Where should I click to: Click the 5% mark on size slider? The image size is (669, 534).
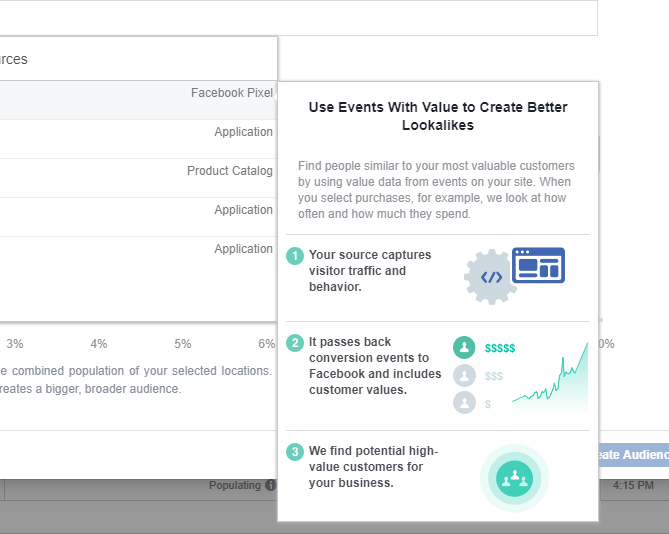pos(183,344)
